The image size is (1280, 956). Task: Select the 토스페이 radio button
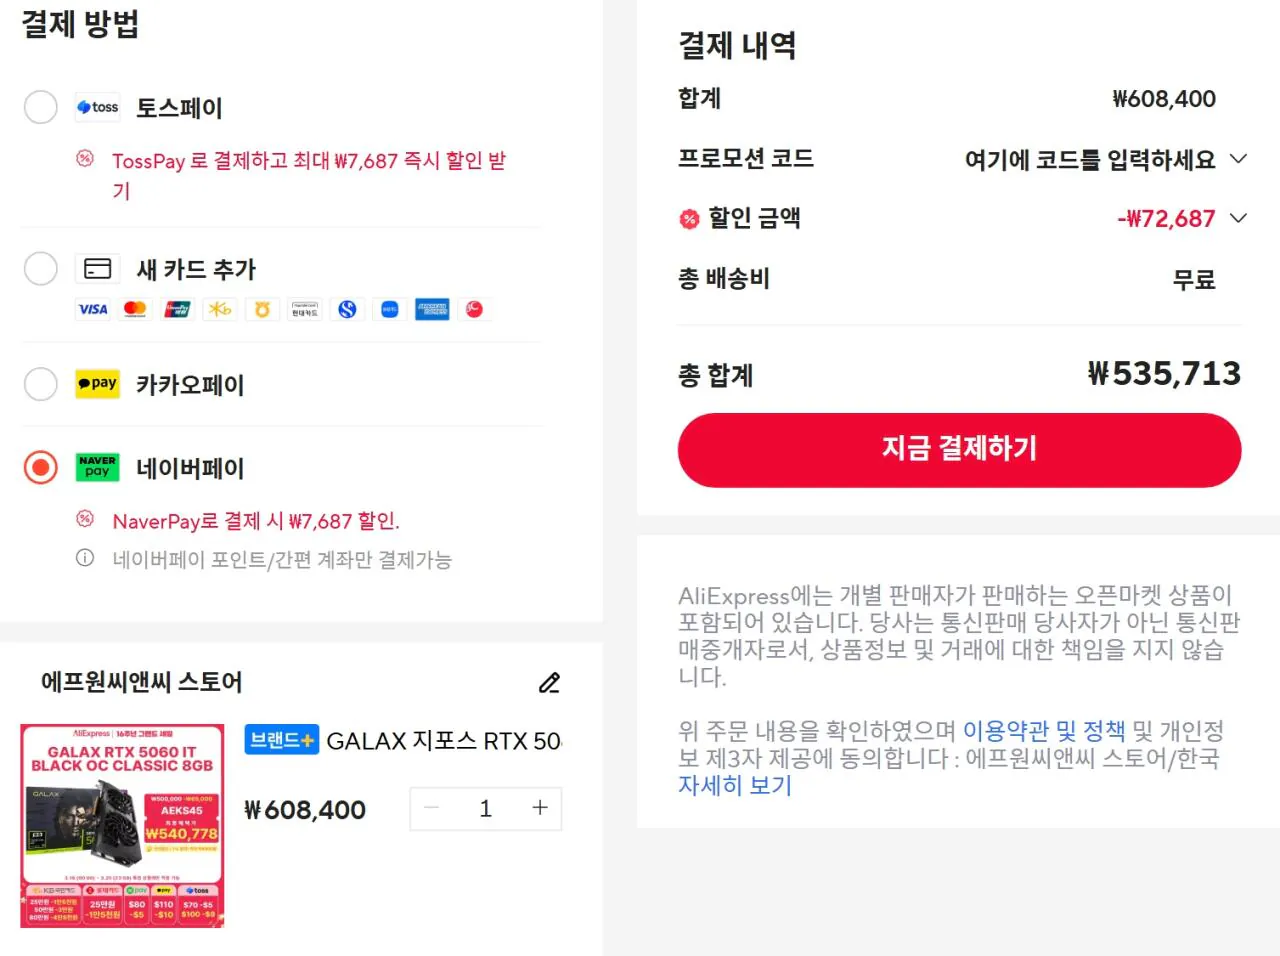pos(41,107)
